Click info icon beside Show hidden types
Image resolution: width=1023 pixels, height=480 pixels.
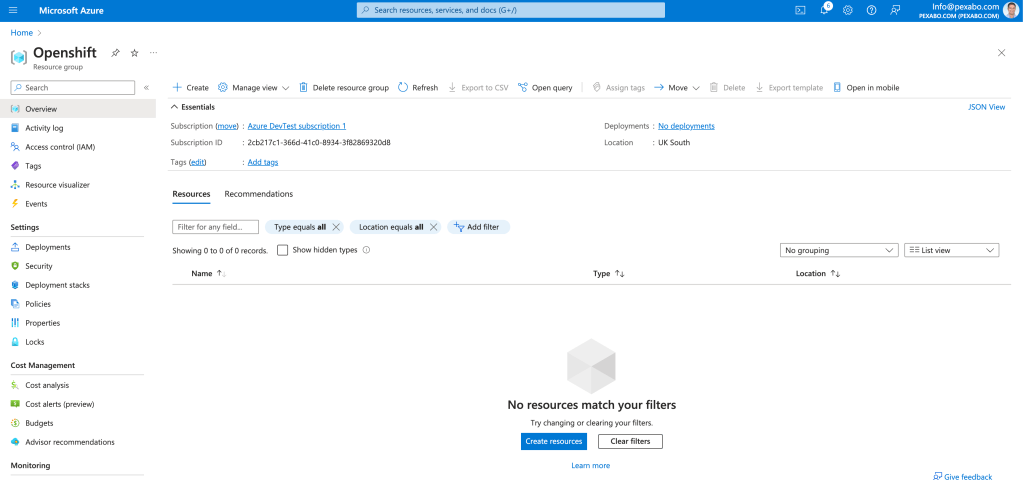366,250
